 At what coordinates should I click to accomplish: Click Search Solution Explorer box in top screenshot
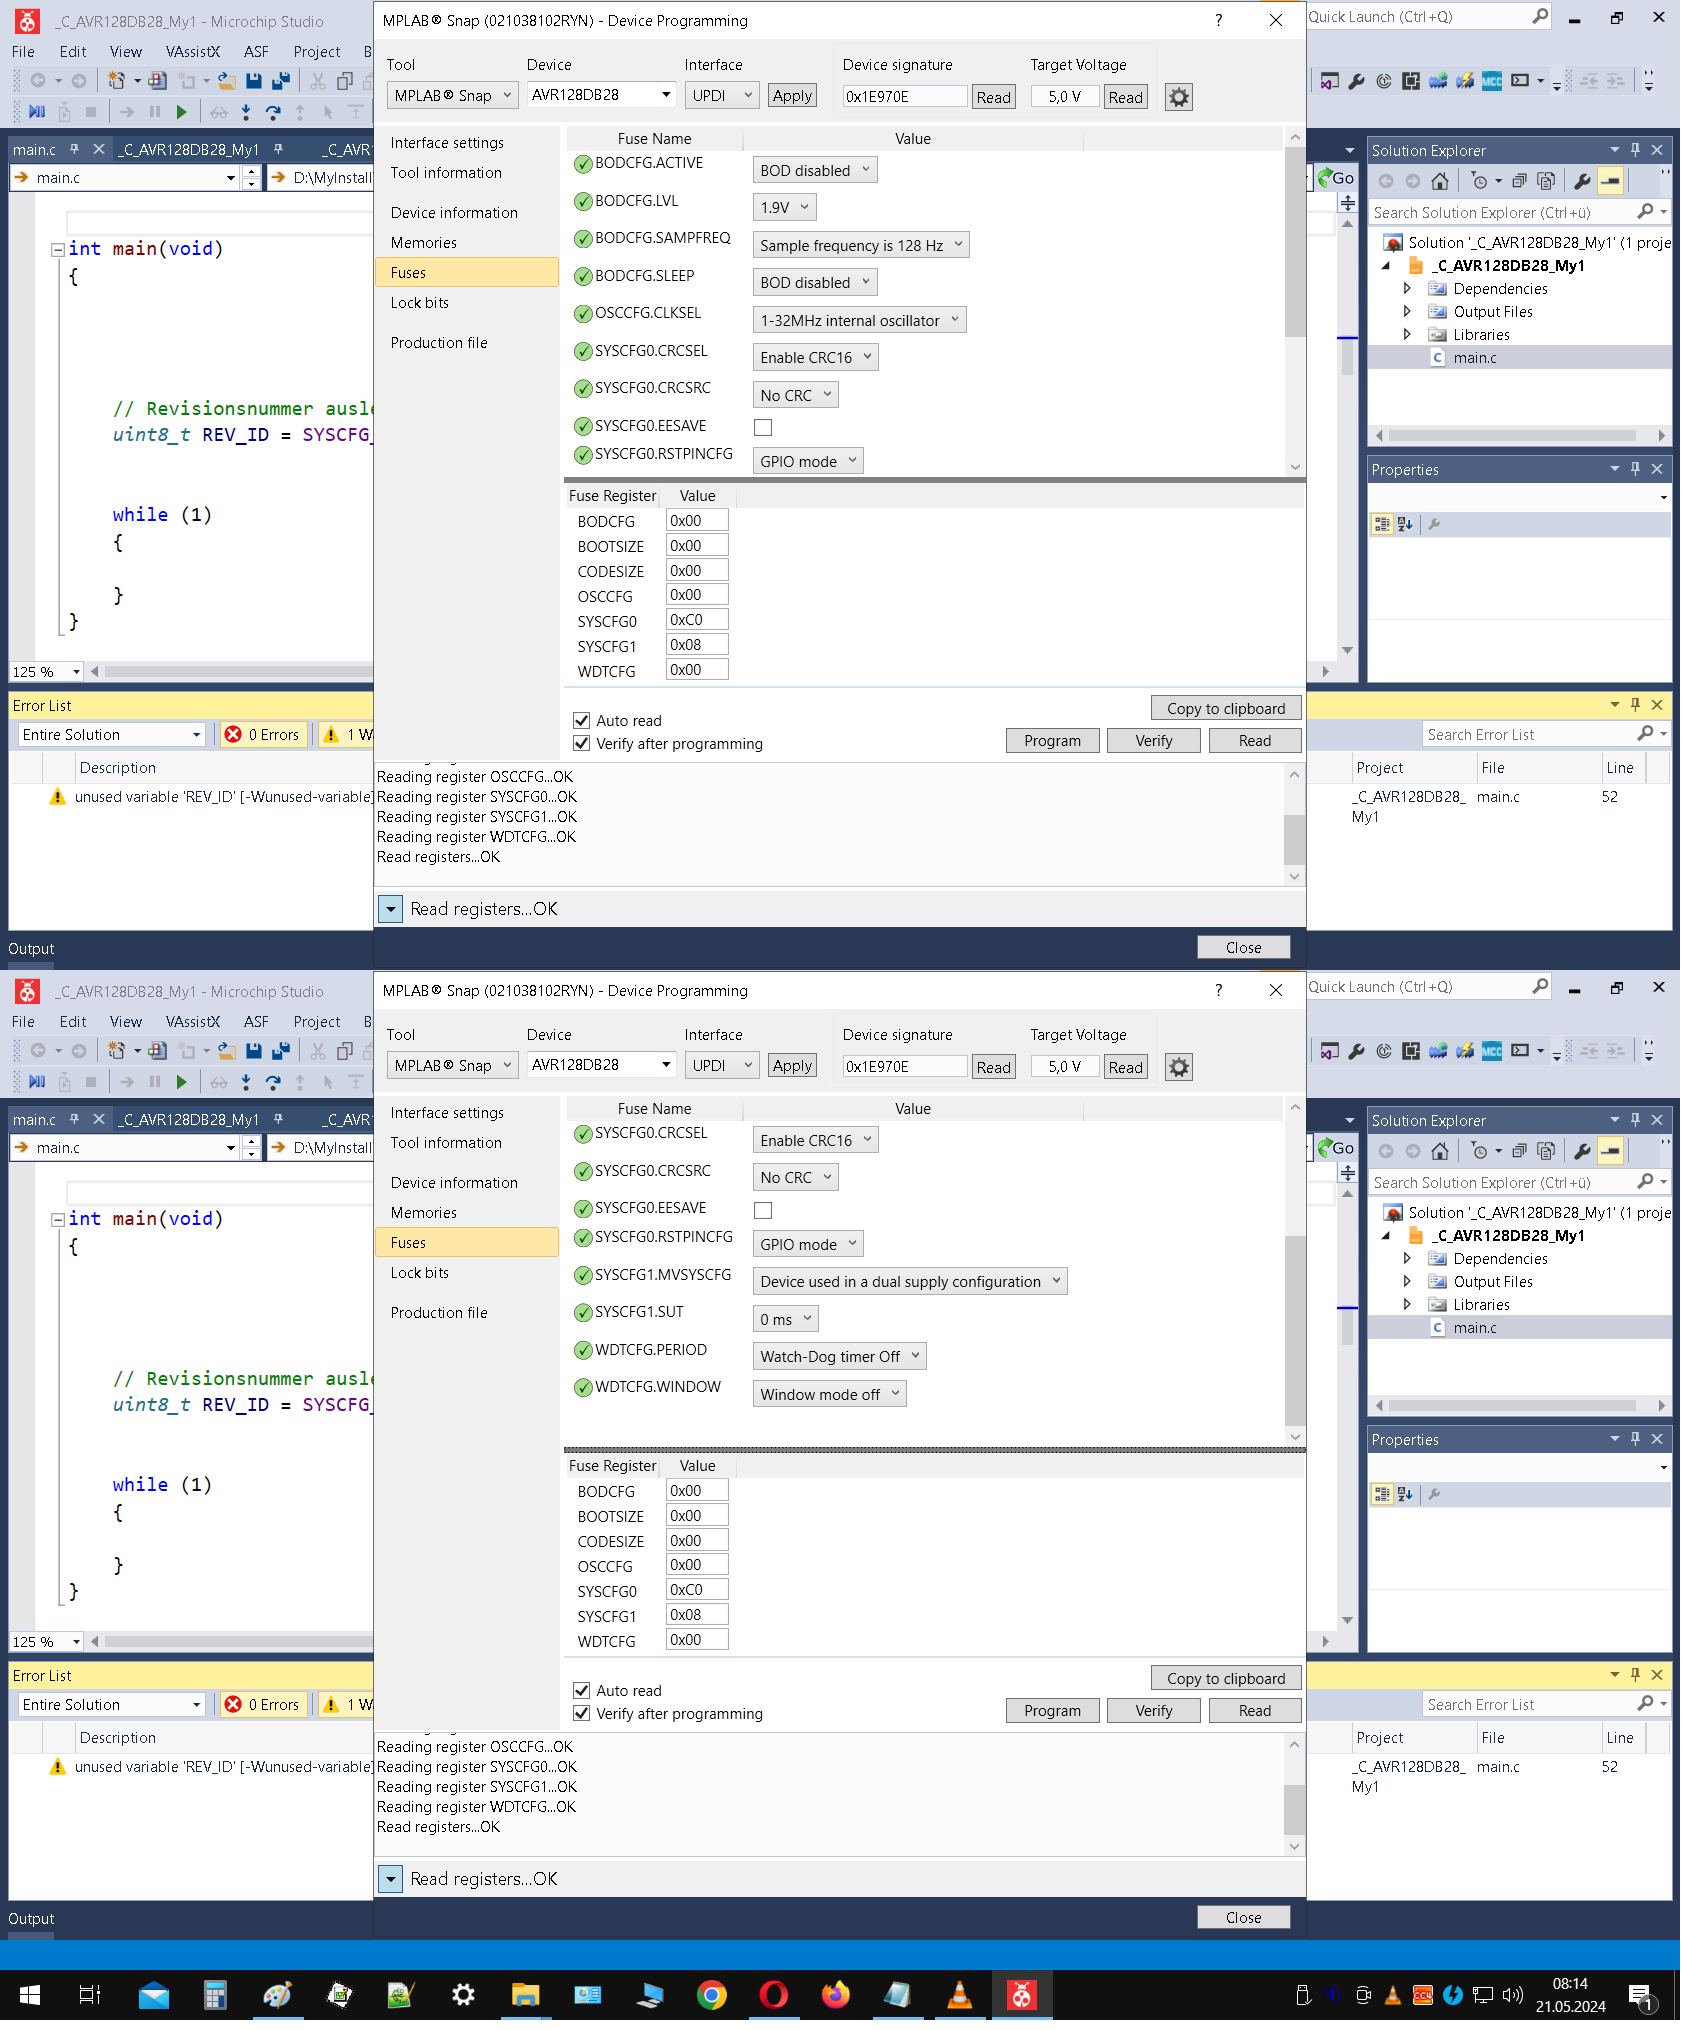coord(1503,213)
